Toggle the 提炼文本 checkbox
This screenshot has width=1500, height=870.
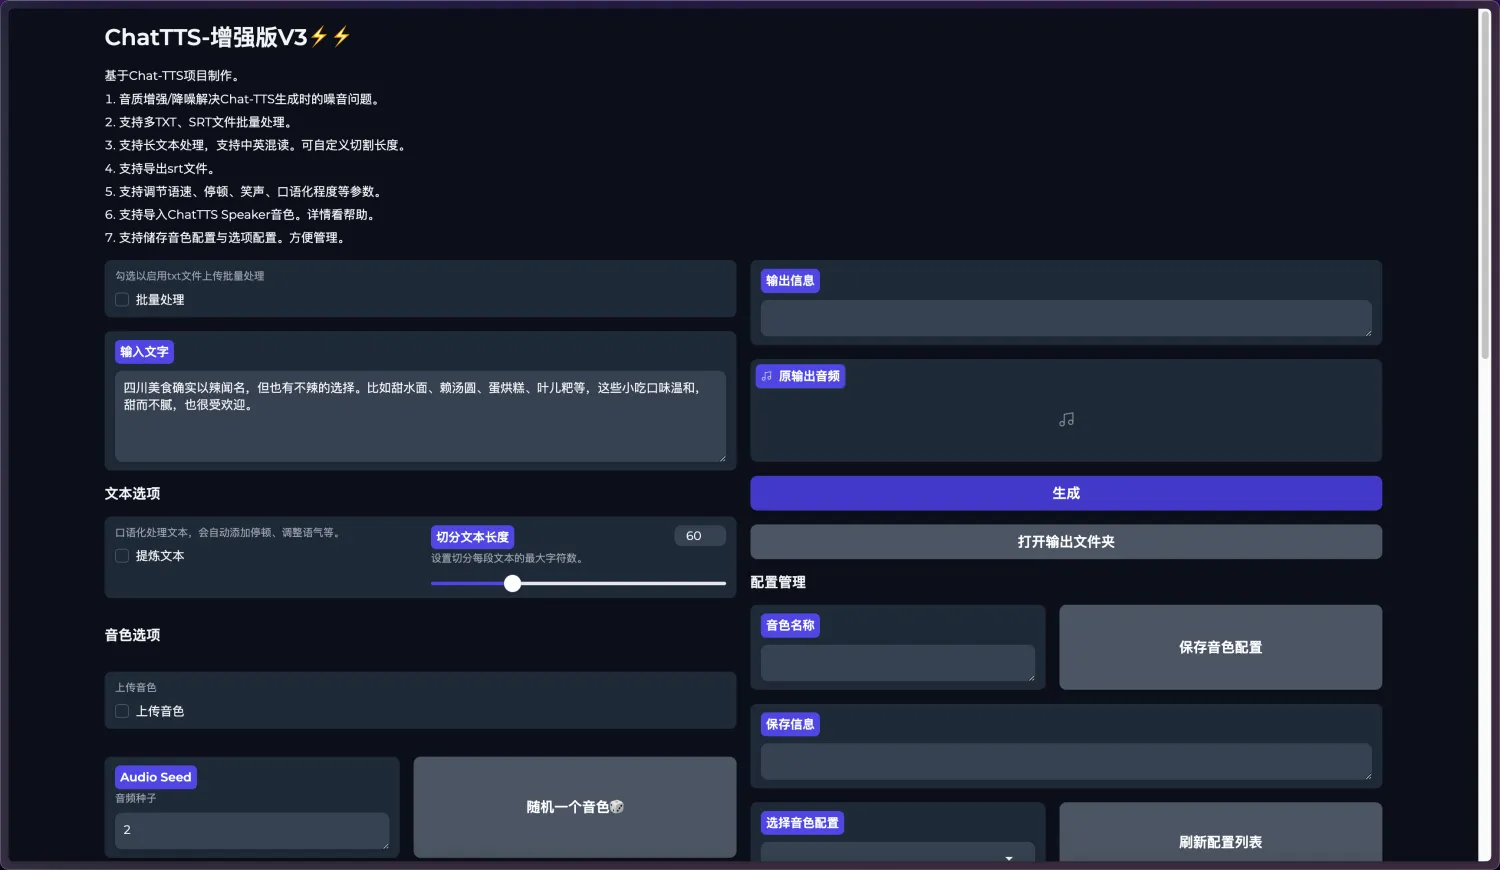pyautogui.click(x=122, y=556)
